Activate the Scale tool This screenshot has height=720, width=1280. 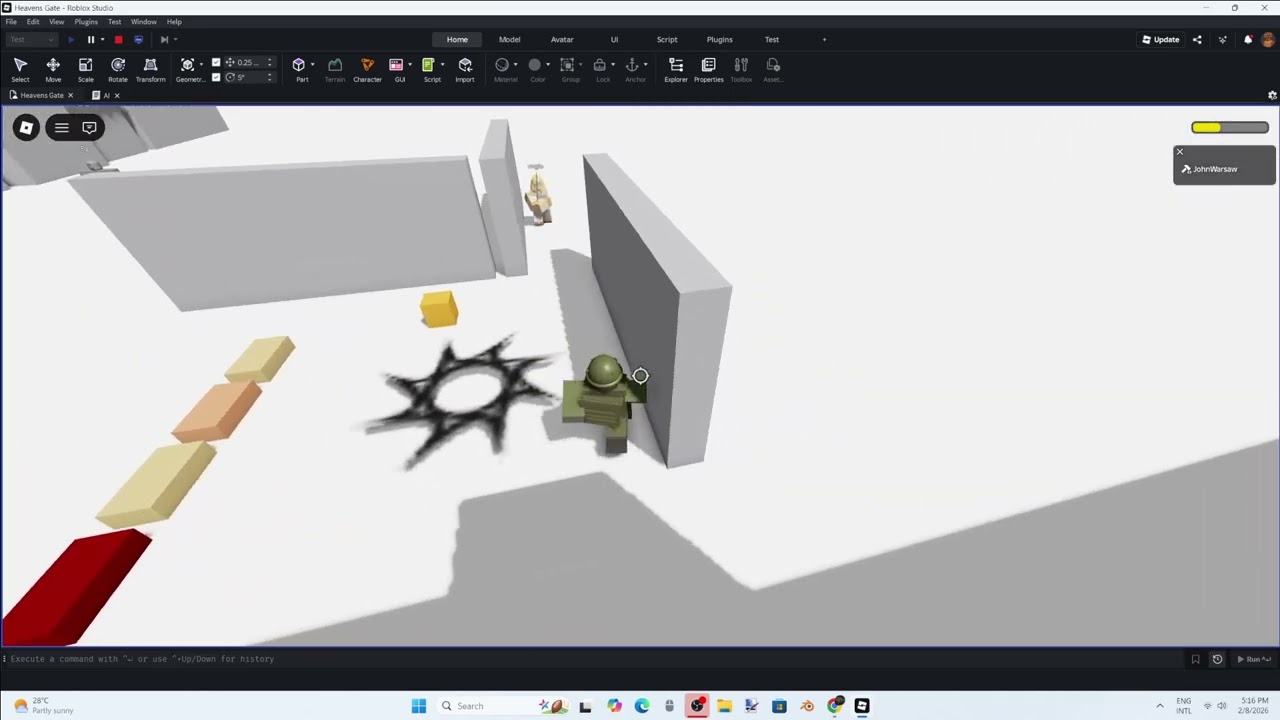85,69
